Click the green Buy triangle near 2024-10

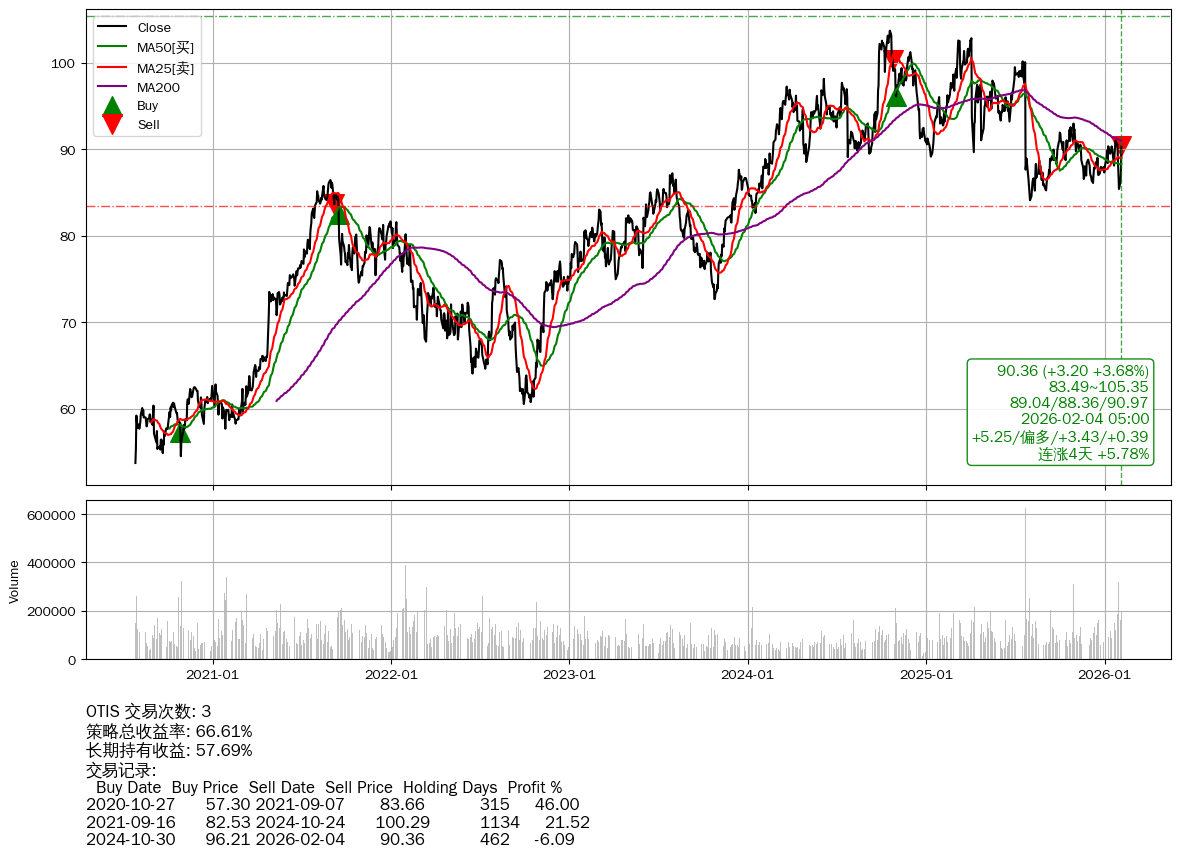896,96
